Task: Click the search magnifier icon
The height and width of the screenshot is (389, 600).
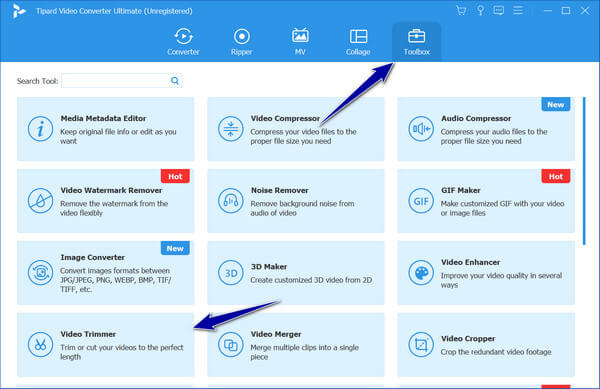Action: 175,81
